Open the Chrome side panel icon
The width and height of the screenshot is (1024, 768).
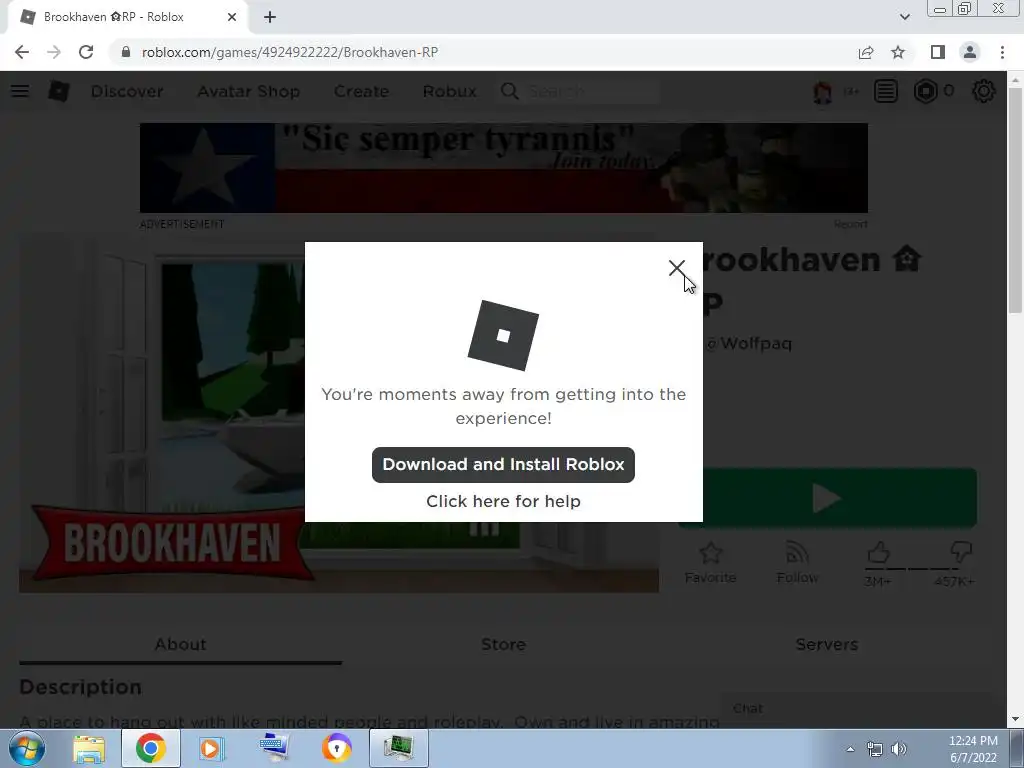[x=937, y=52]
